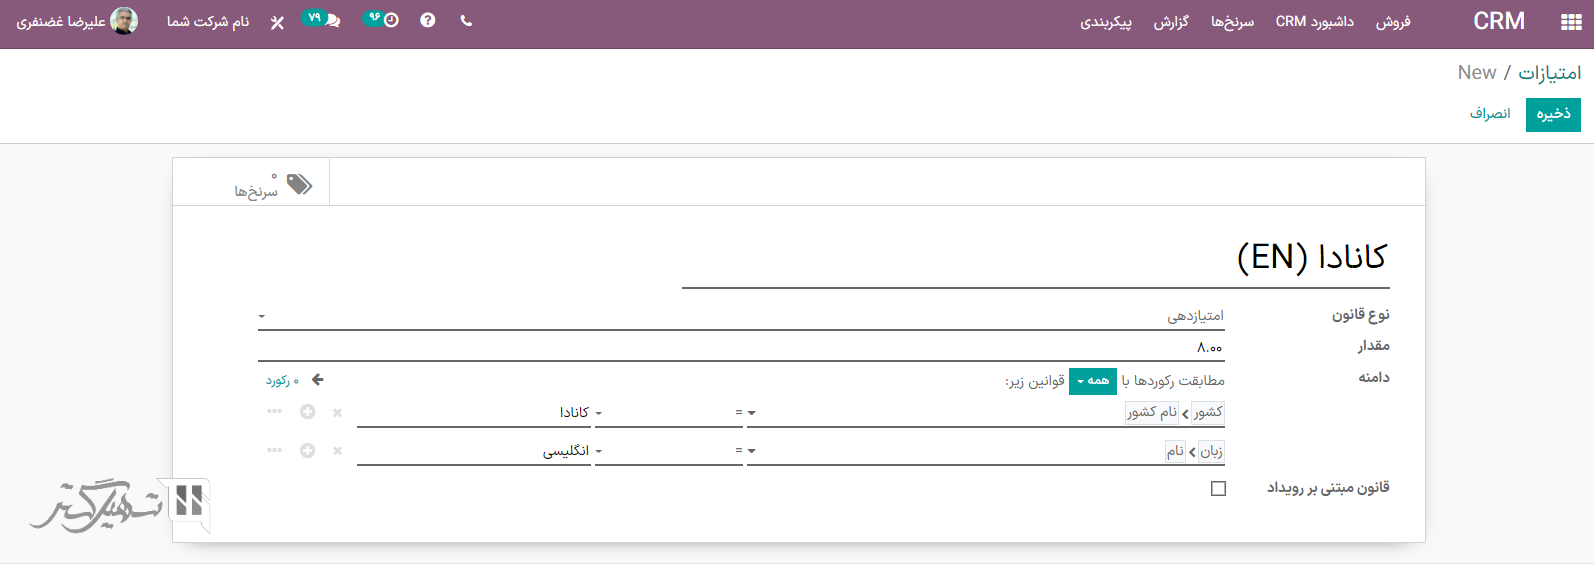Viewport: 1594px width, 565px height.
Task: Open the همه match-type dropdown
Action: (1092, 381)
